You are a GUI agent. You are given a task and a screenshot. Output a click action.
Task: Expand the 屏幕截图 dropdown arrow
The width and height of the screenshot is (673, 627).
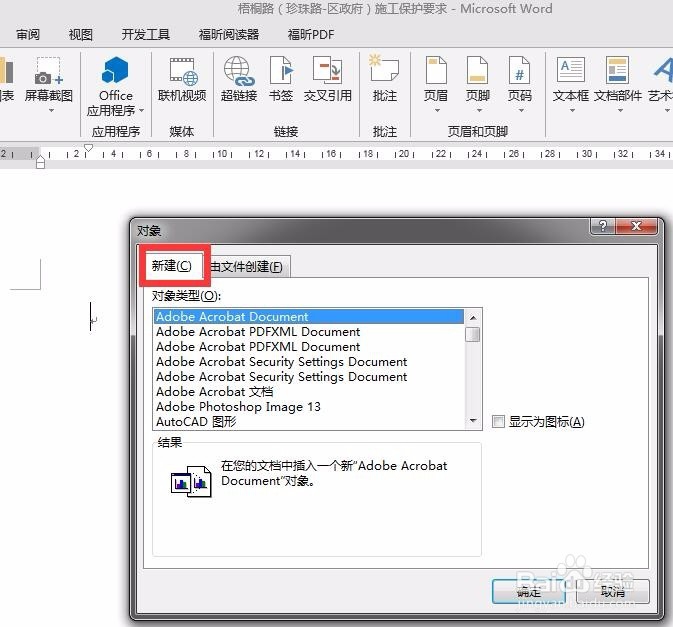coord(52,111)
